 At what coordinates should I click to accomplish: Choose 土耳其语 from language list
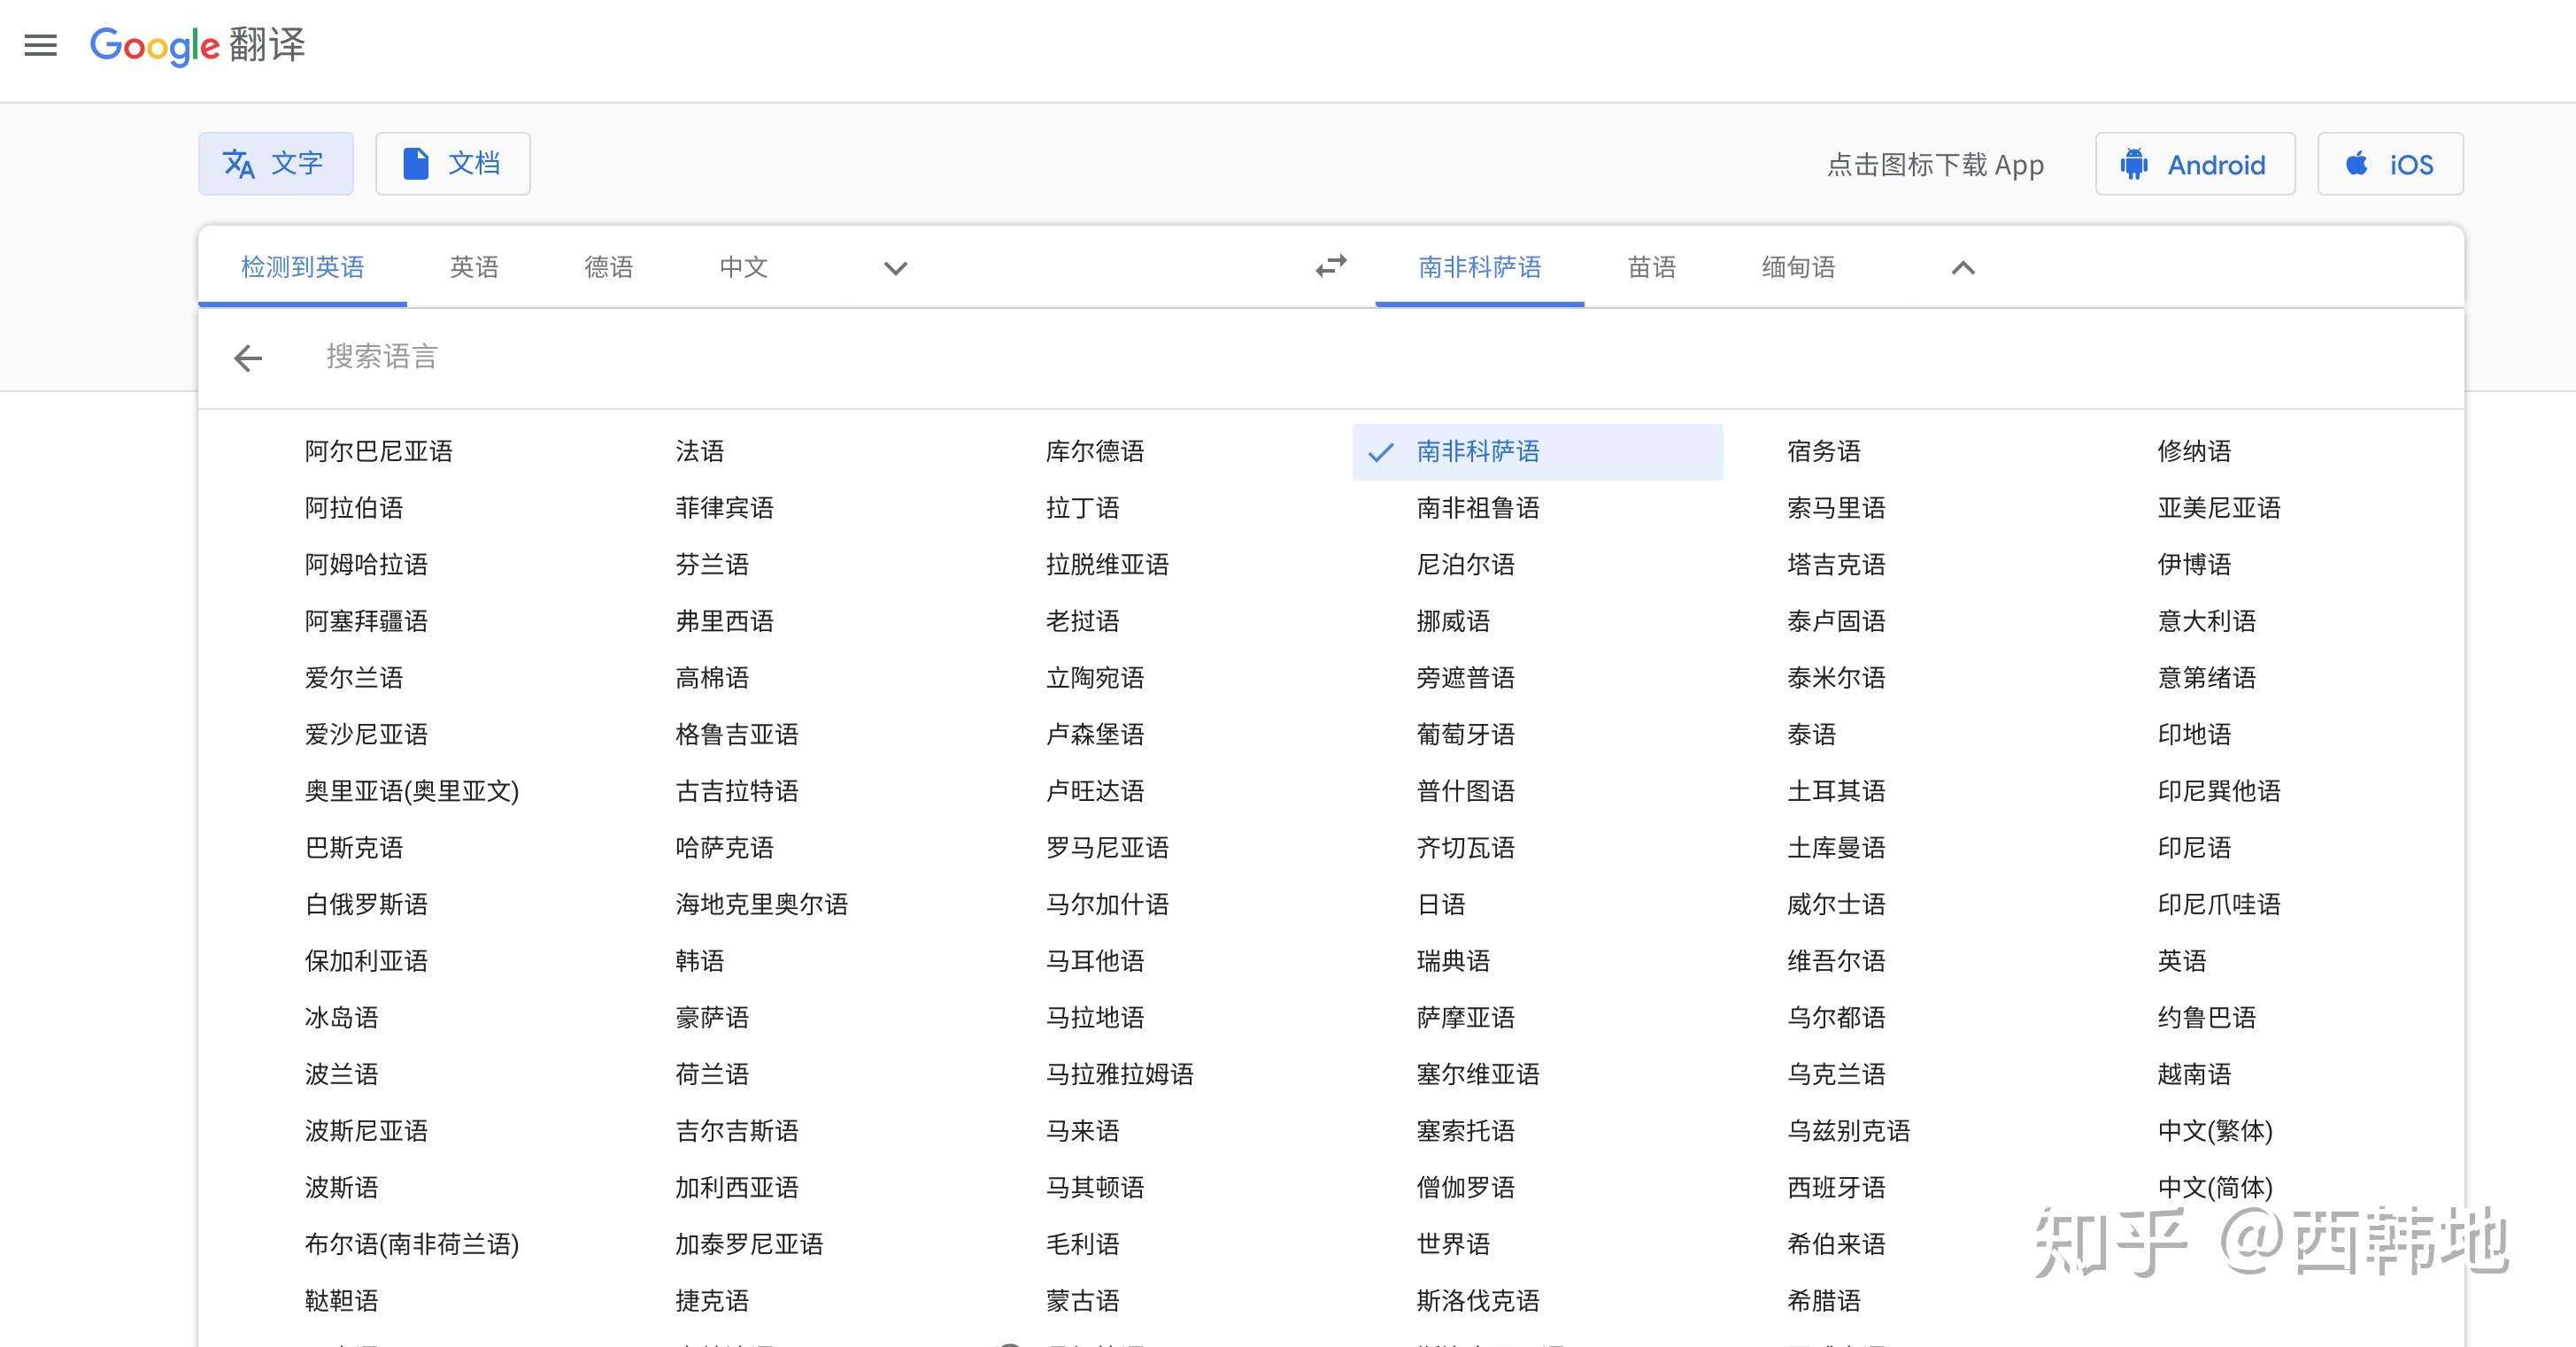pos(1836,791)
